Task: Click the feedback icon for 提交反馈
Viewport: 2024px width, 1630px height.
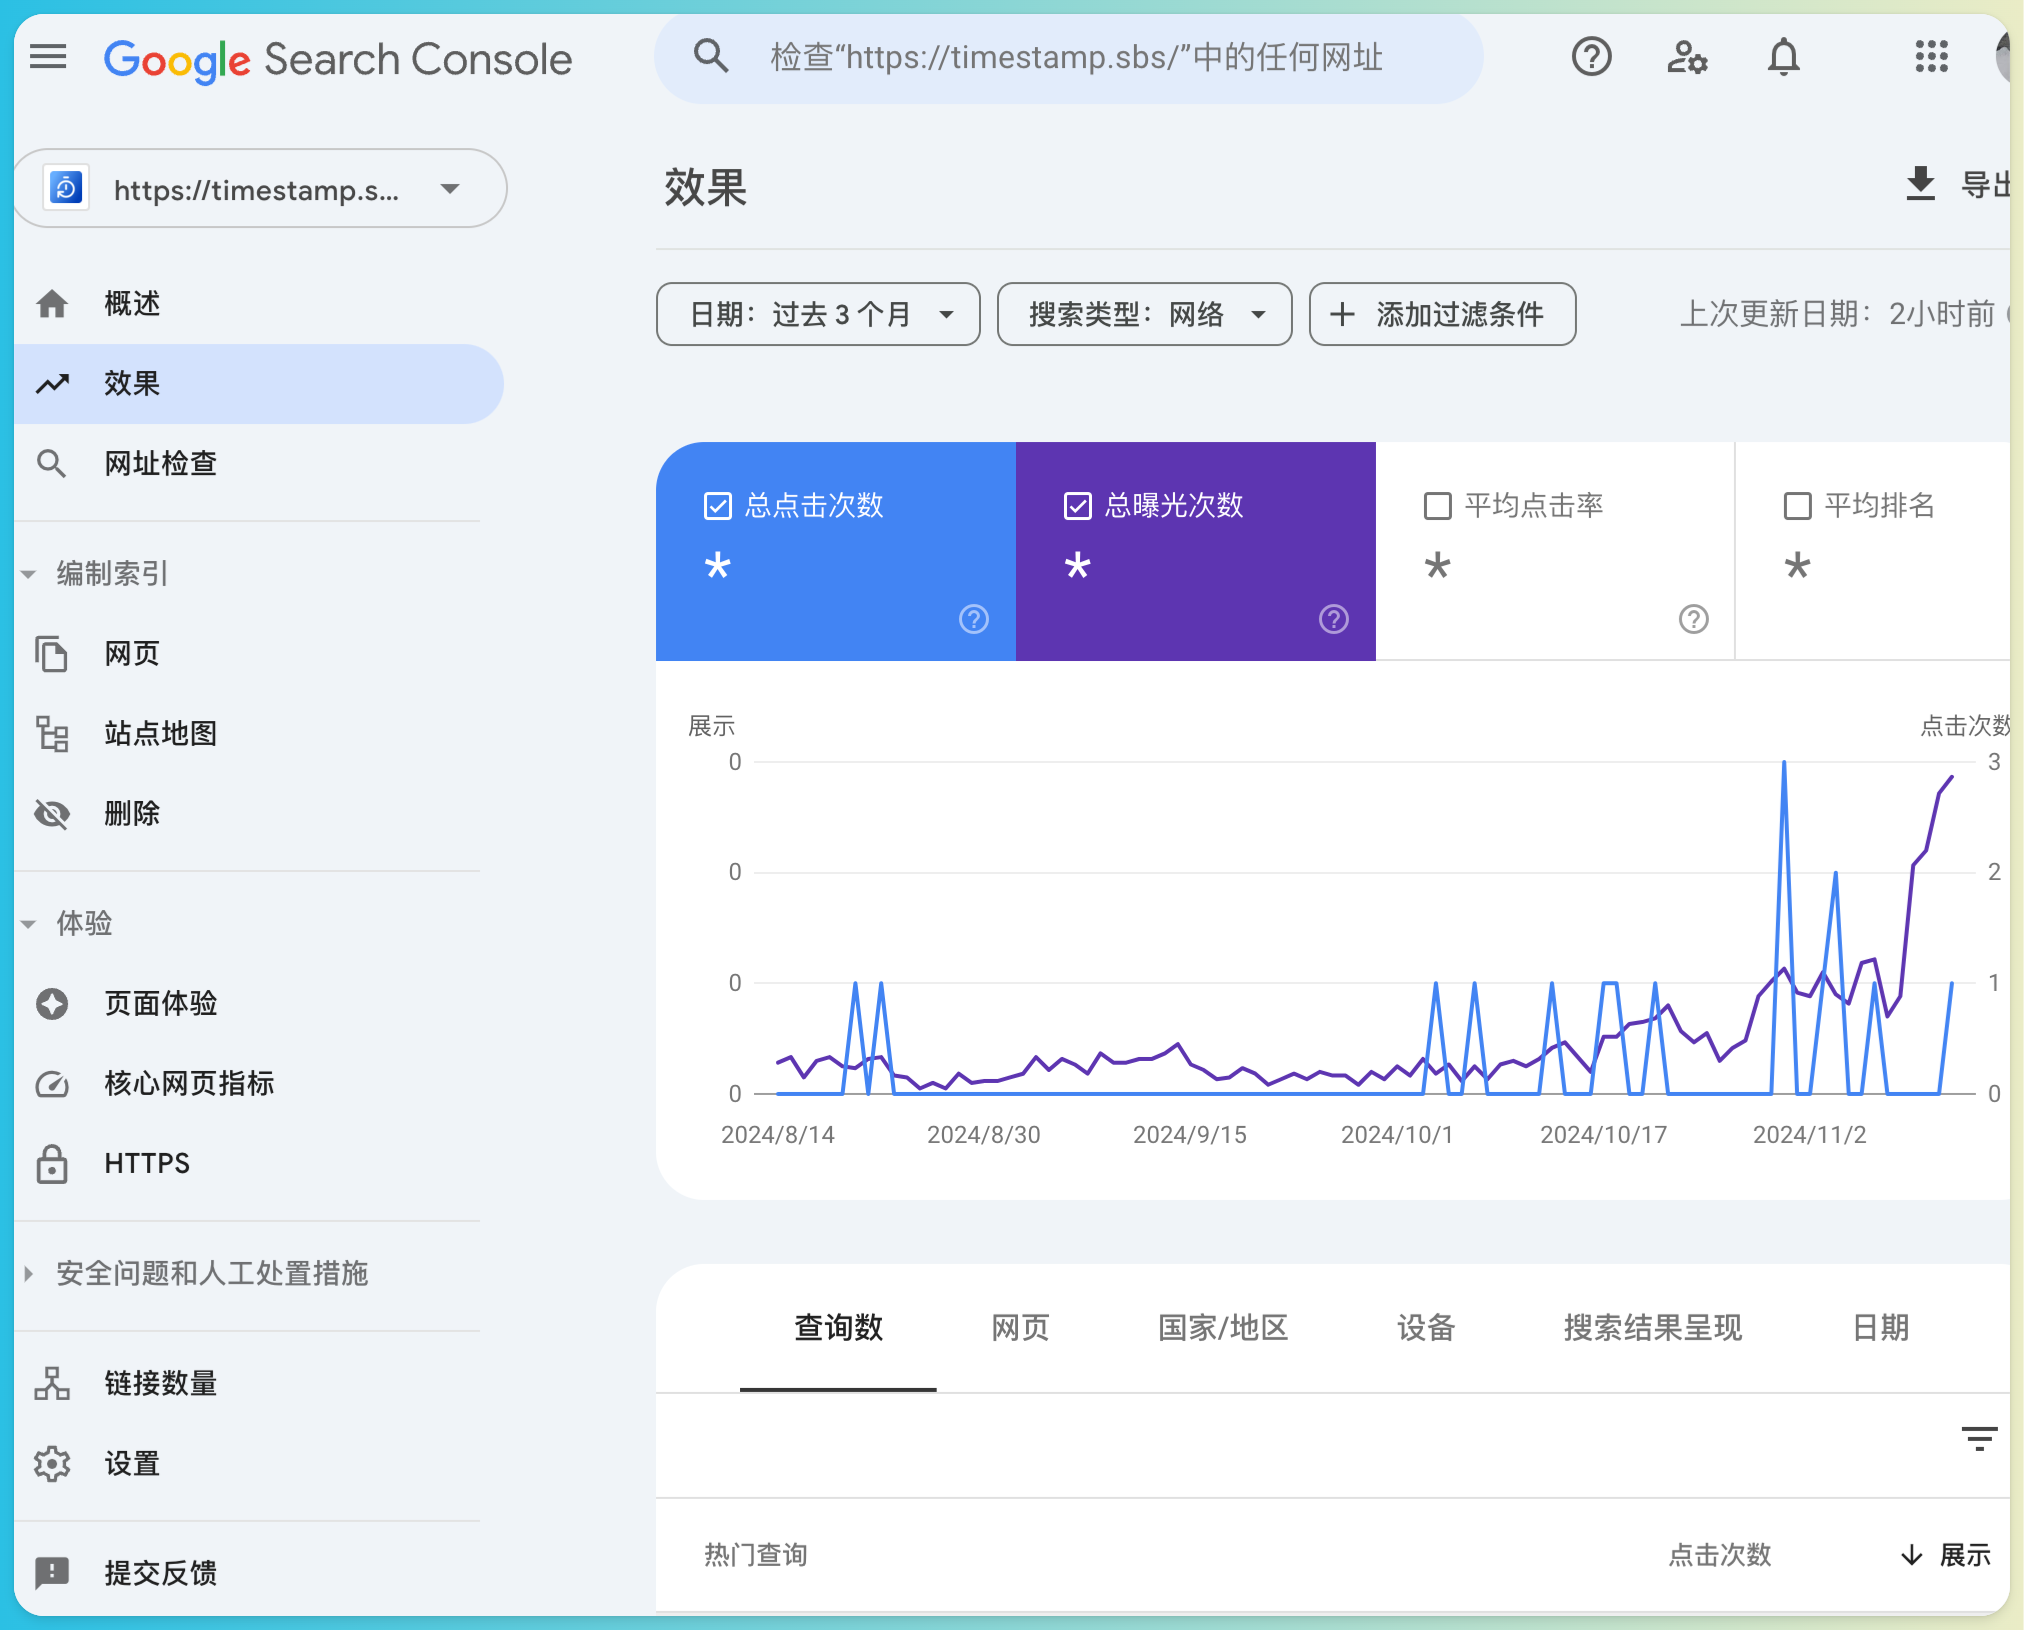Action: (x=52, y=1573)
